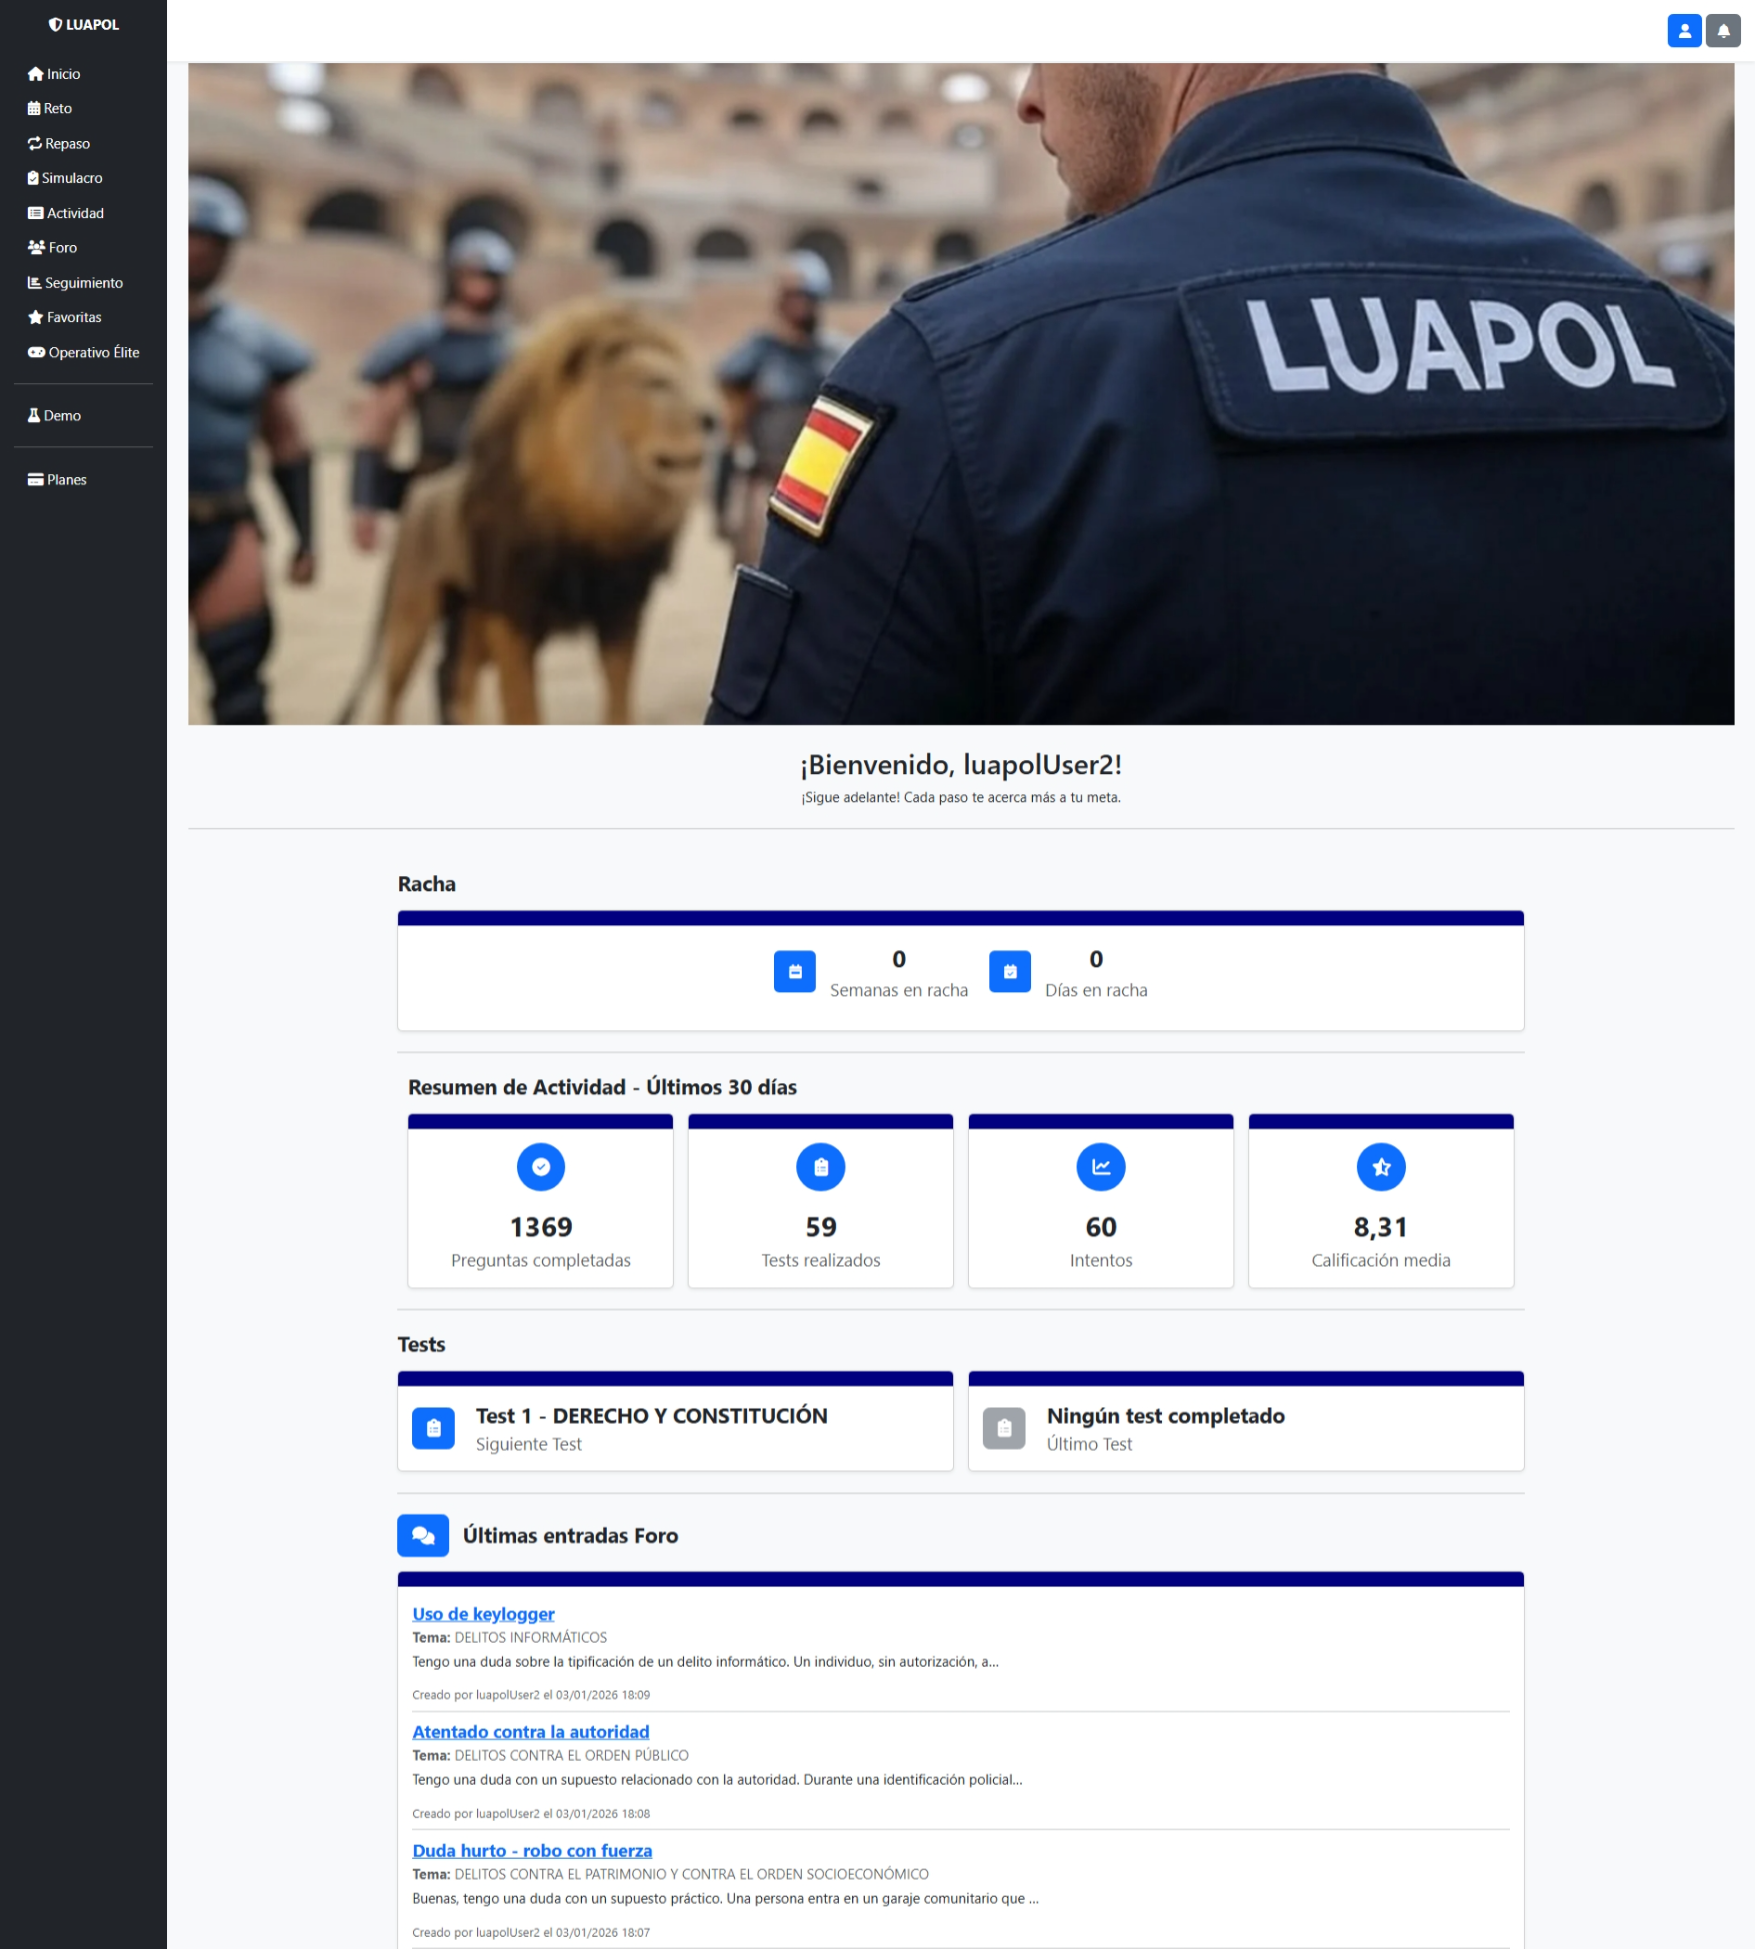Open the user profile icon button
This screenshot has height=1949, width=1755.
pyautogui.click(x=1684, y=31)
